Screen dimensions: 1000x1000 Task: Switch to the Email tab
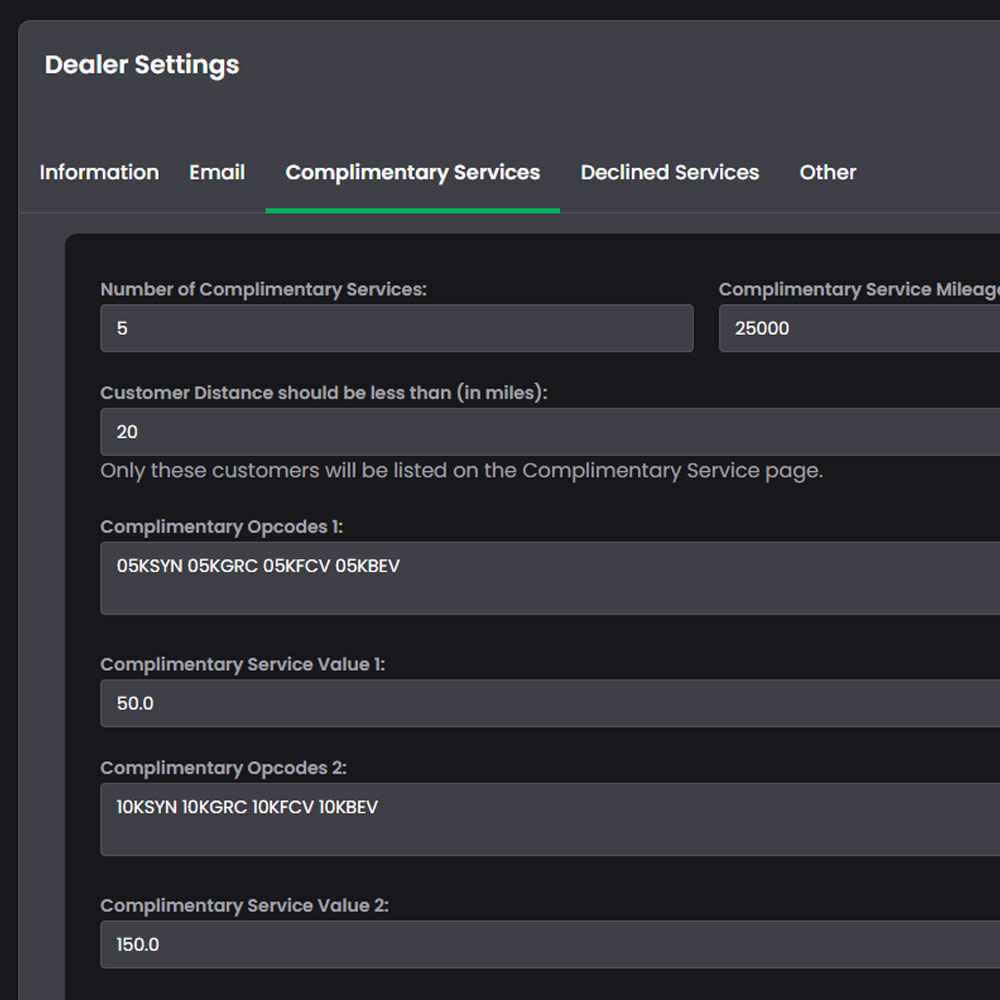(x=217, y=172)
